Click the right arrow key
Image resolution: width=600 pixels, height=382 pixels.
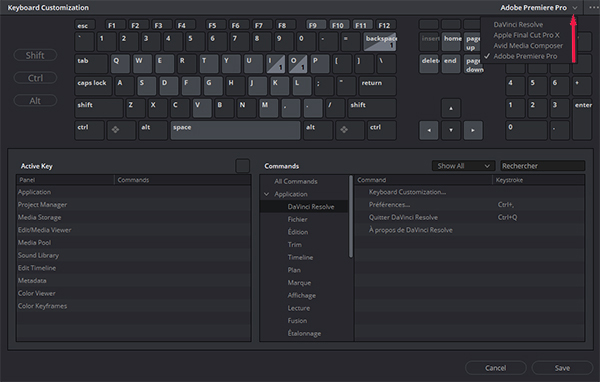(x=473, y=131)
